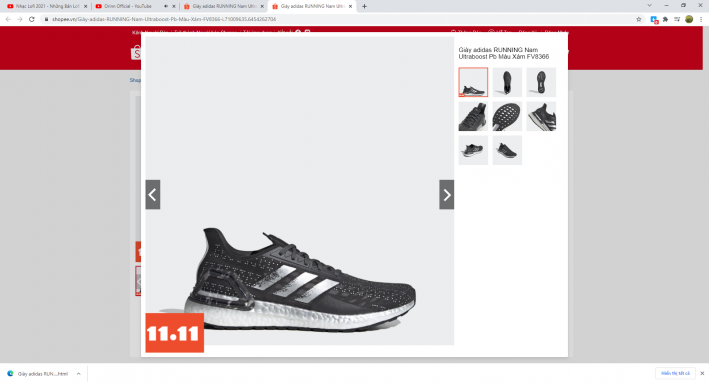This screenshot has height=384, width=709.
Task: Reload the page with refresh icon
Action: tap(32, 19)
